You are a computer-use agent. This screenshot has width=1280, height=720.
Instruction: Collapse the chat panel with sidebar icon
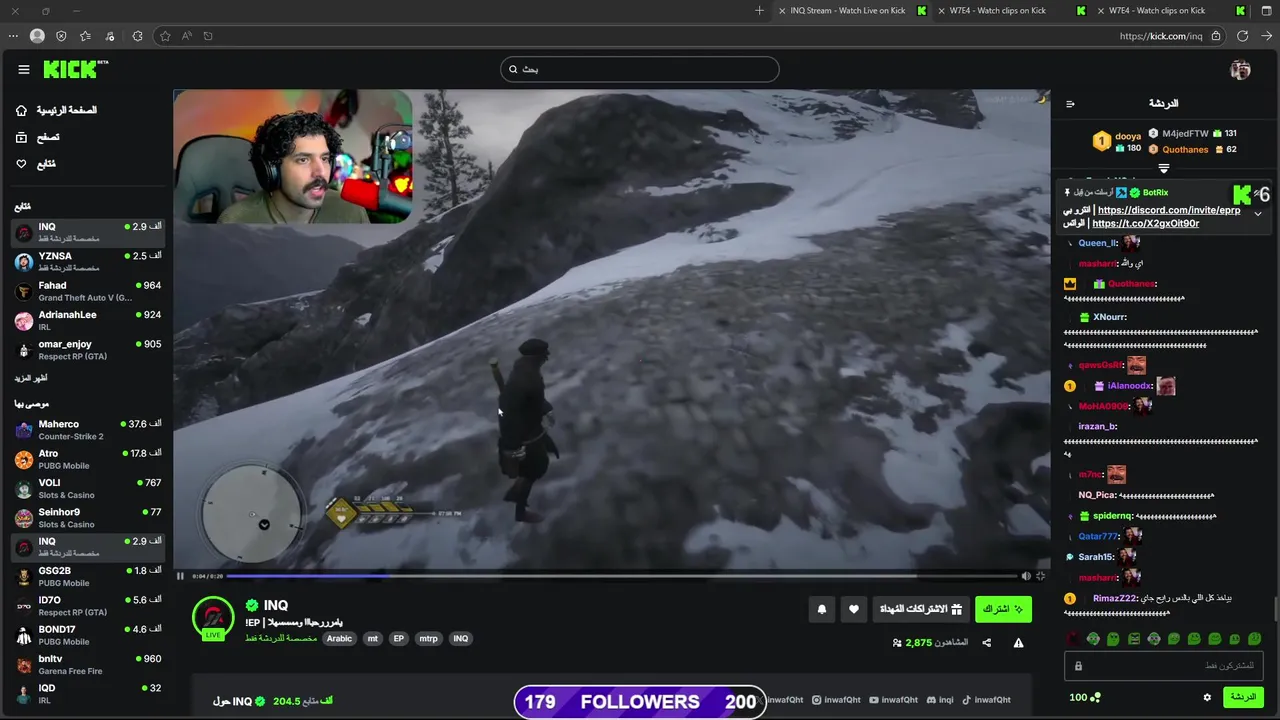(x=1070, y=103)
